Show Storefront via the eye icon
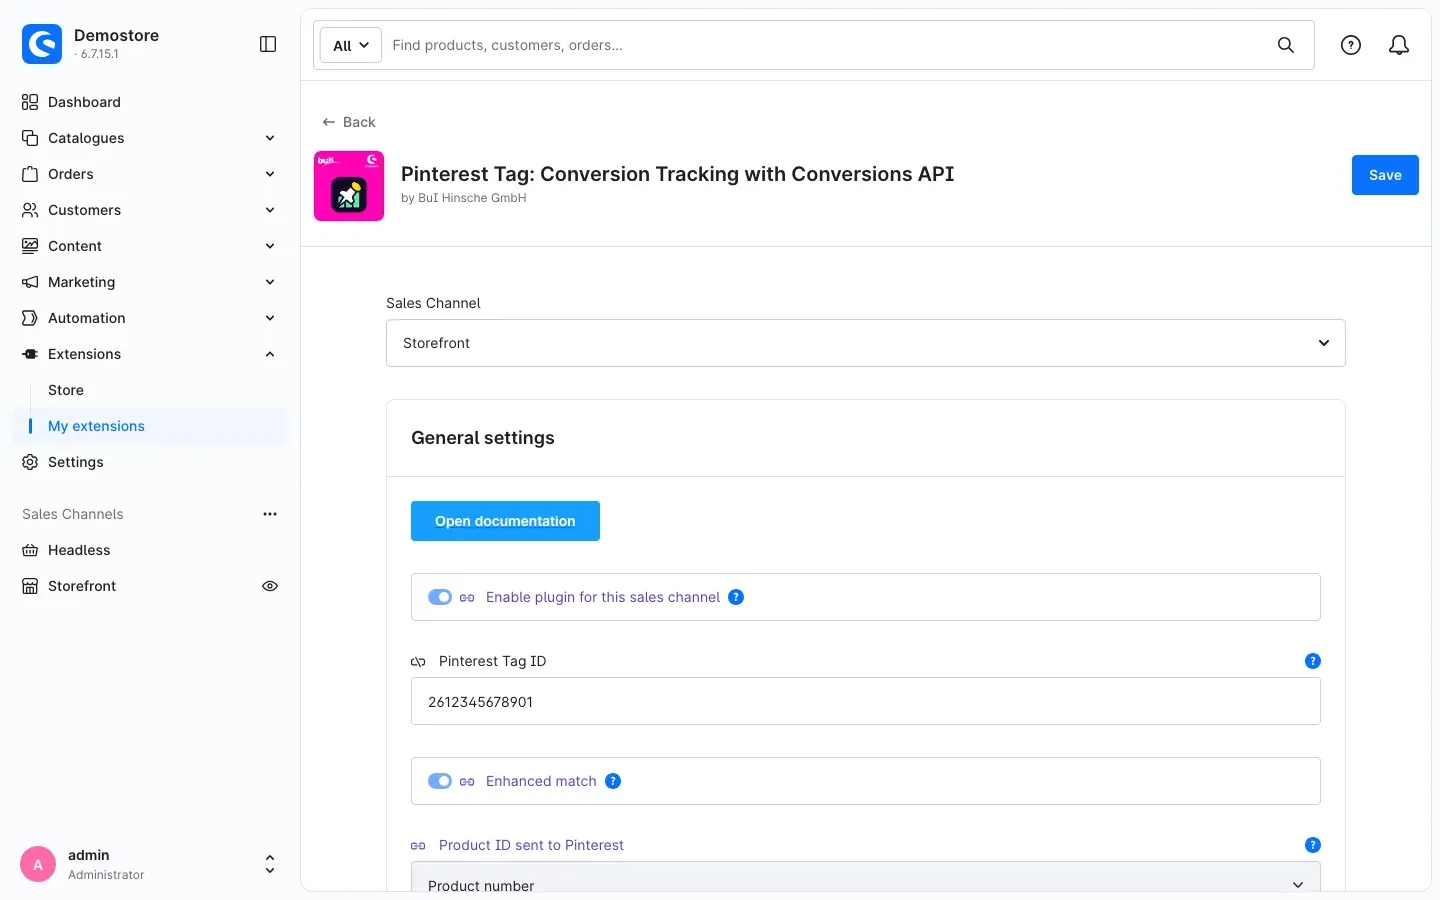This screenshot has height=900, width=1440. coord(270,586)
